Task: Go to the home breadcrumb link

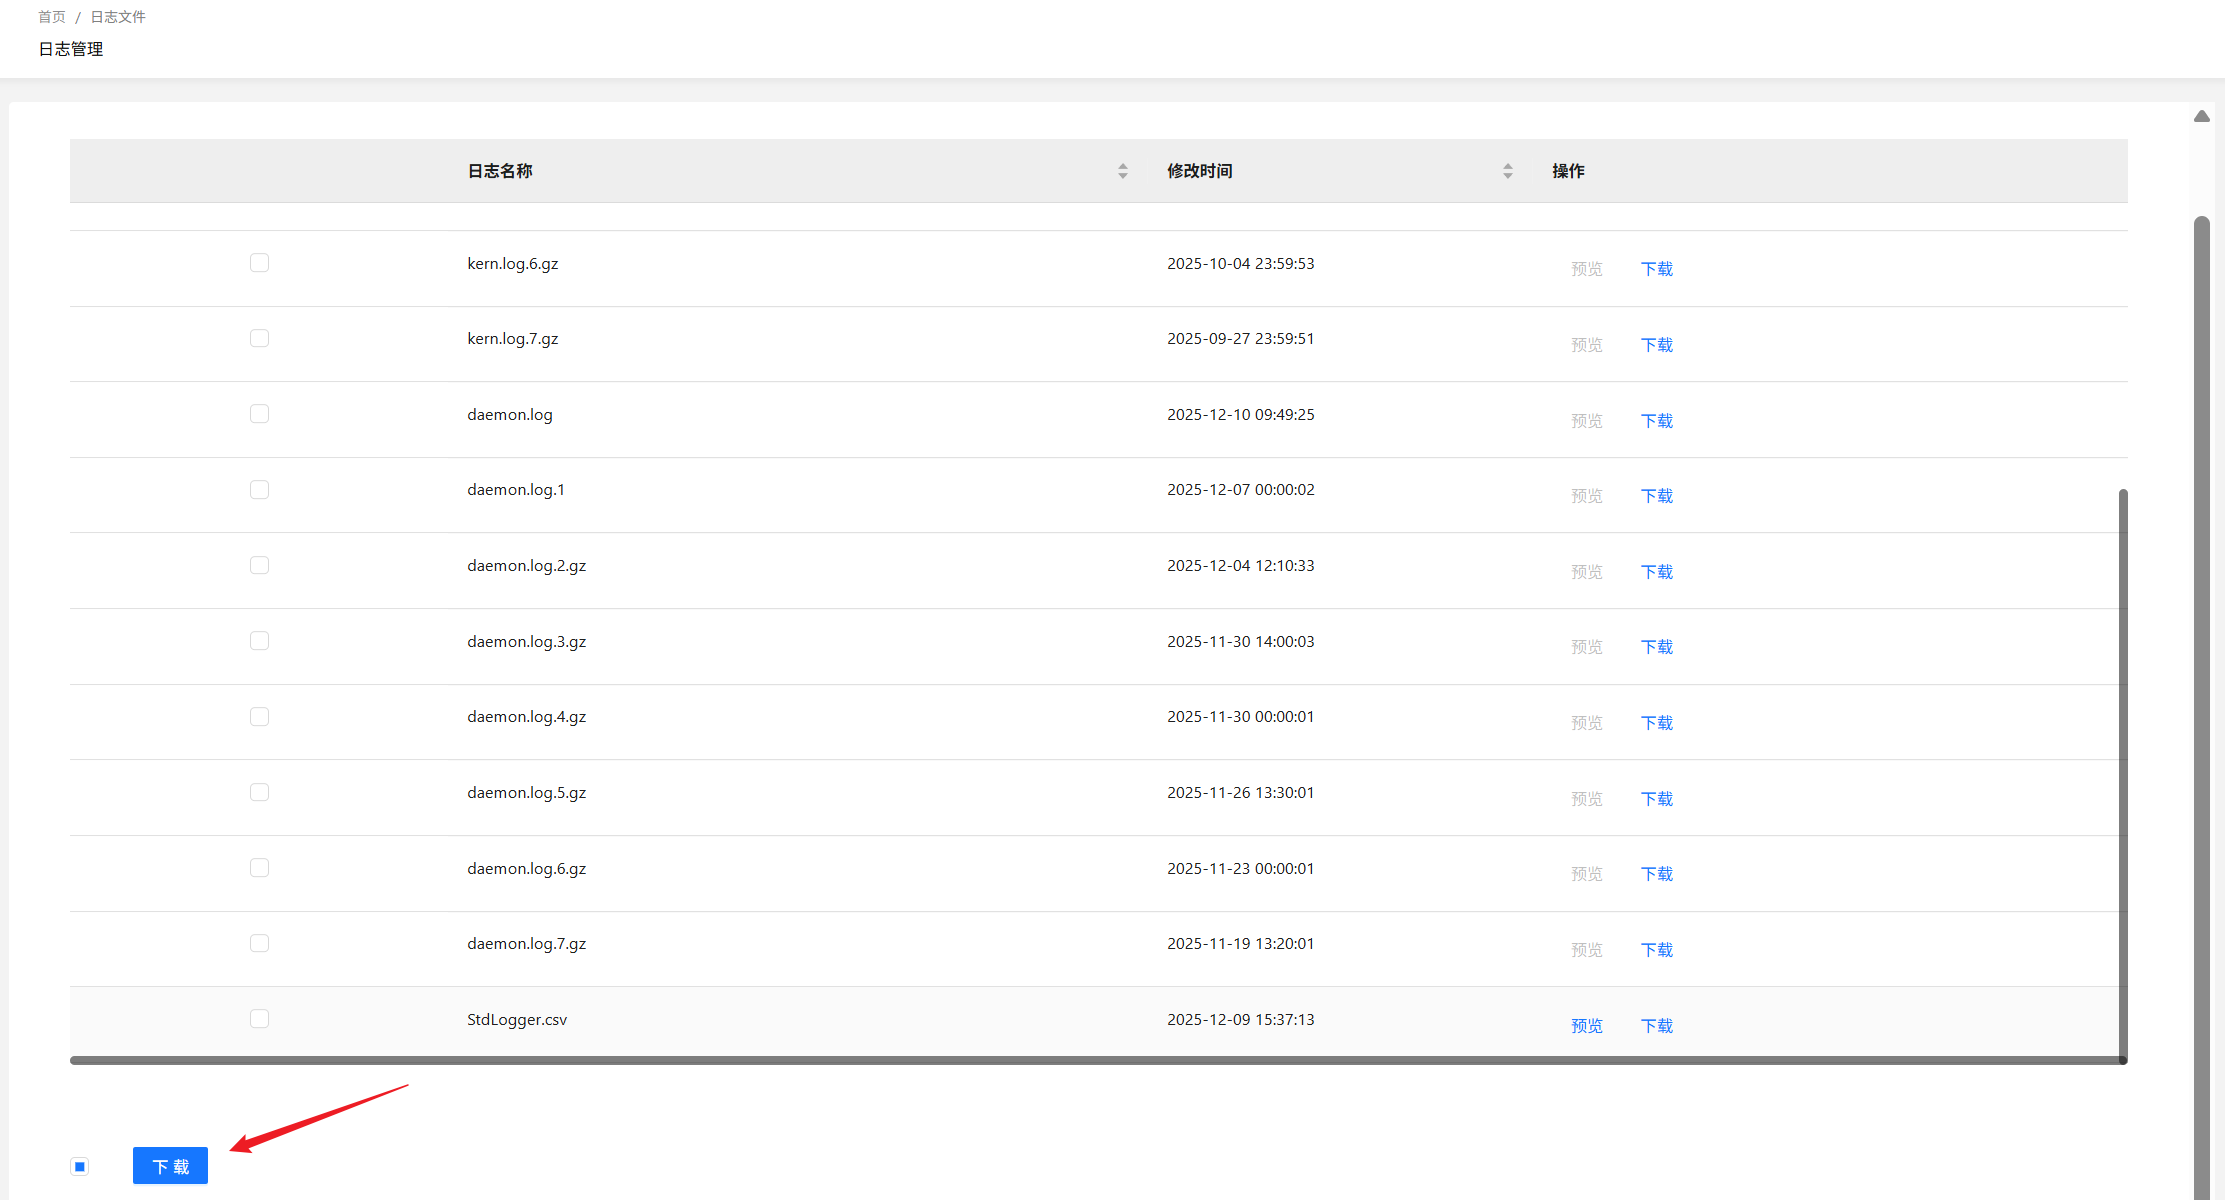Action: [52, 17]
